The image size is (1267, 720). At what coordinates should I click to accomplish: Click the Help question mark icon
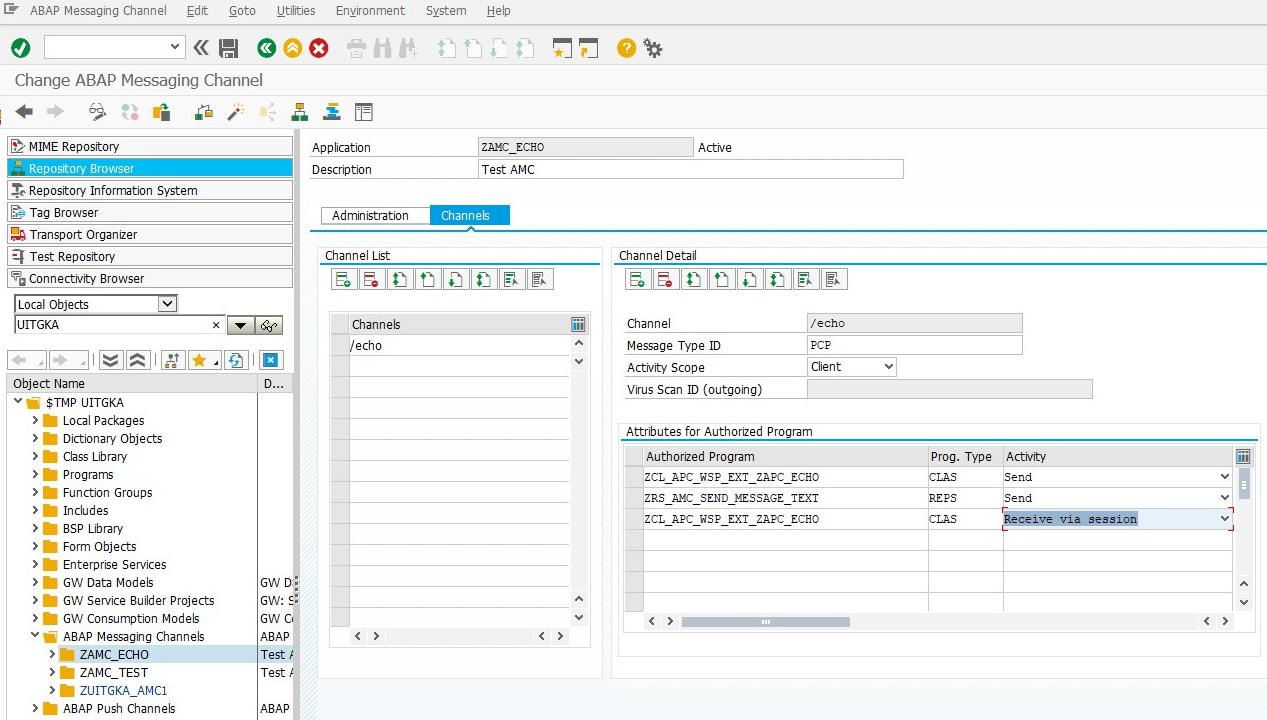(626, 48)
